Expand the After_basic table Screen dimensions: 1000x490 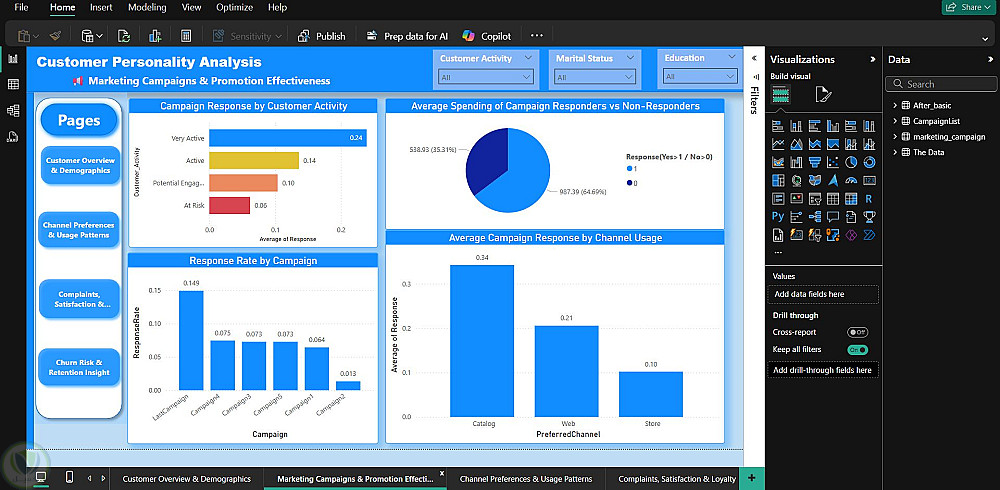coord(895,105)
